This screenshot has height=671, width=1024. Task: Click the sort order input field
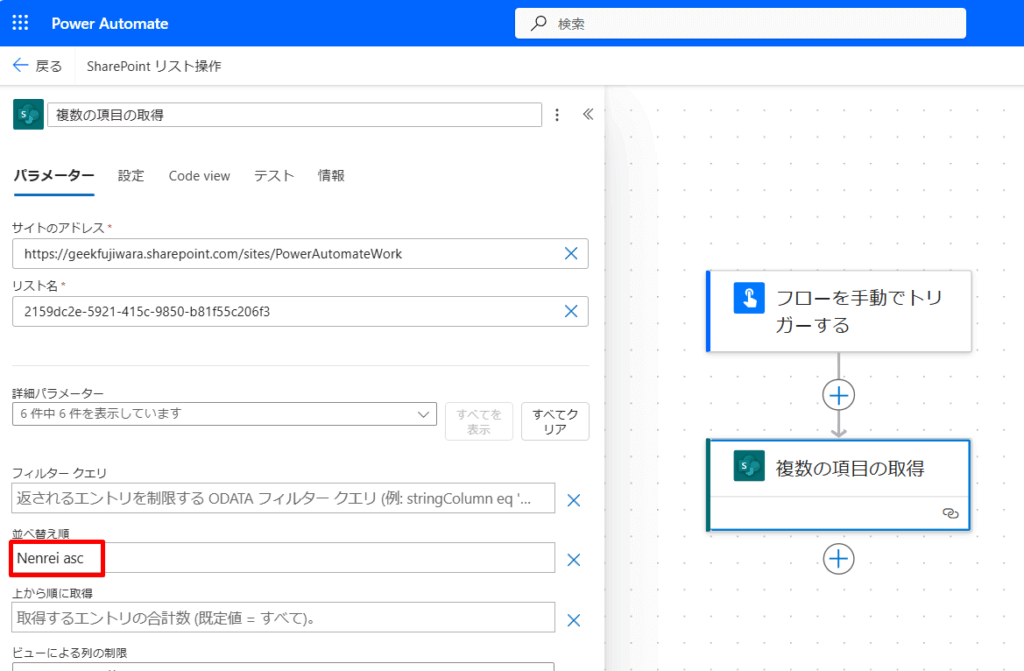tap(283, 558)
